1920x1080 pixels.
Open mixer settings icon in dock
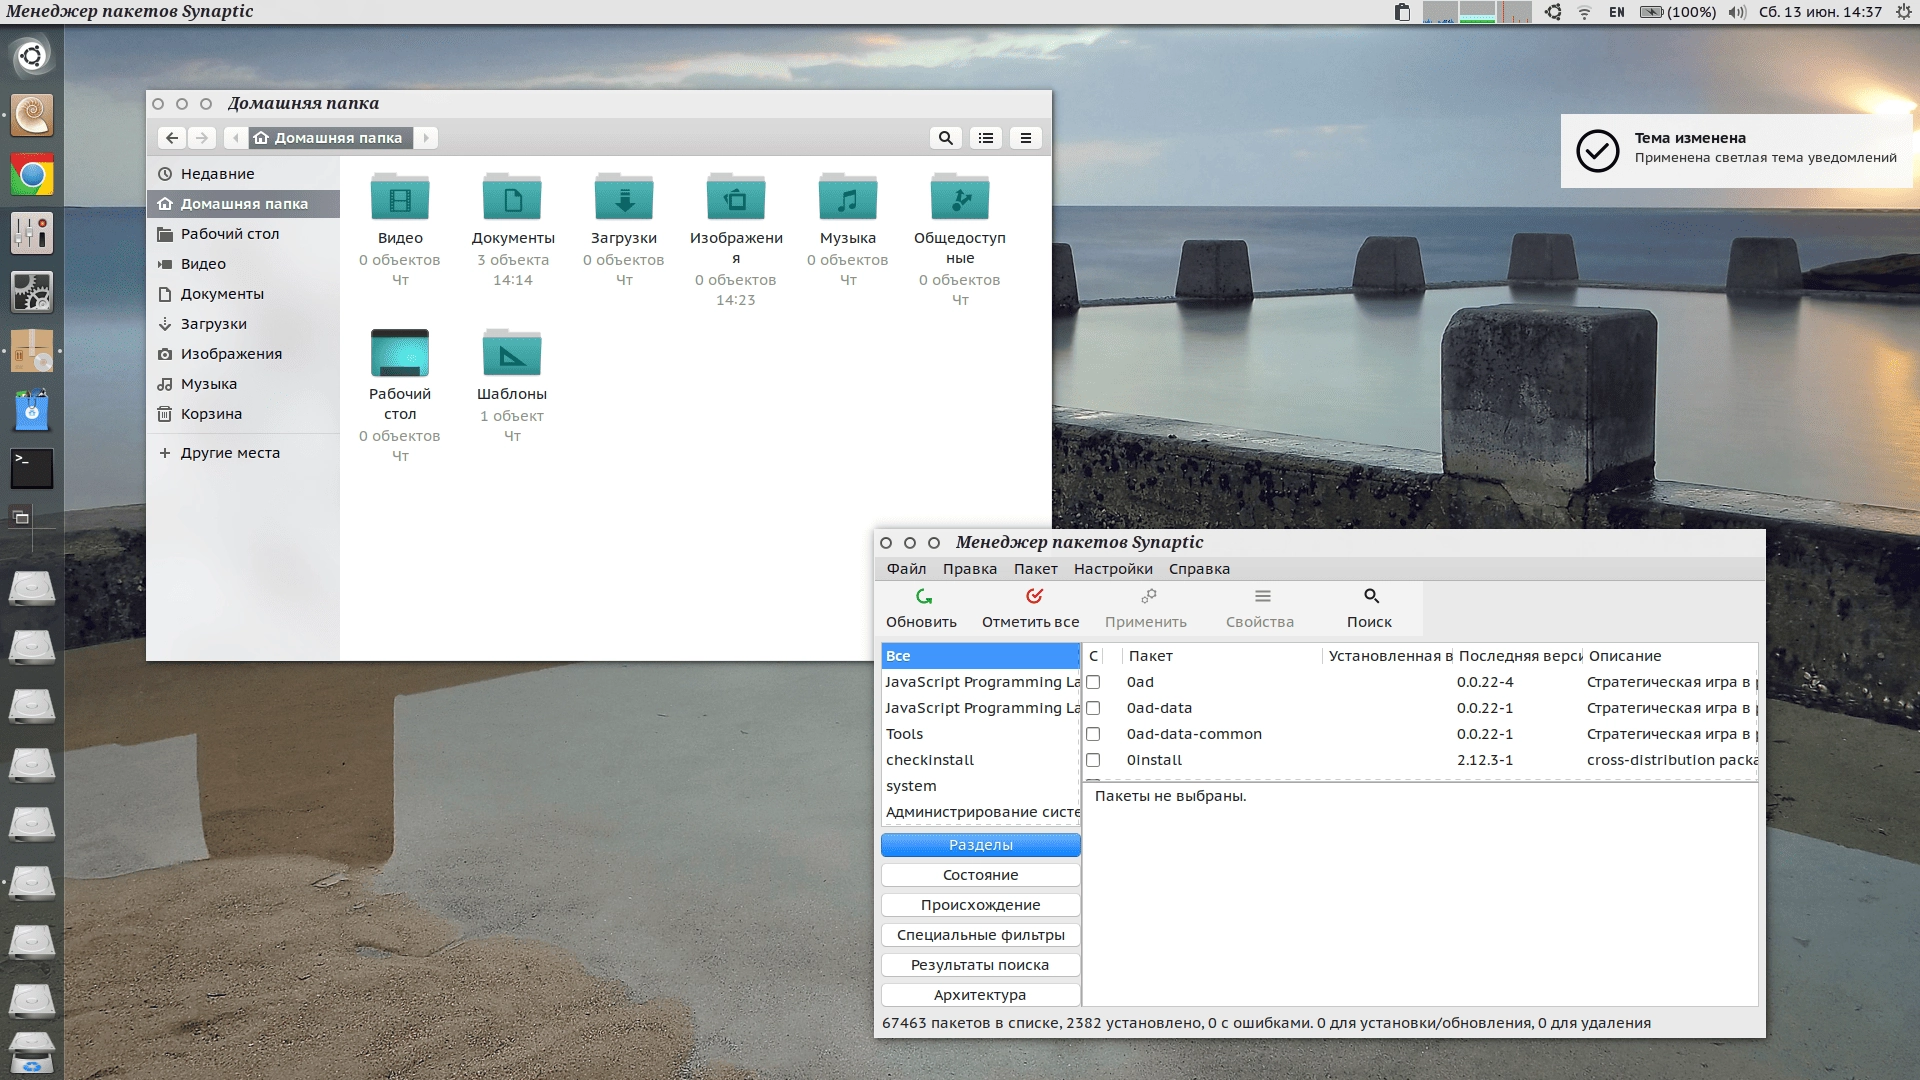point(32,234)
